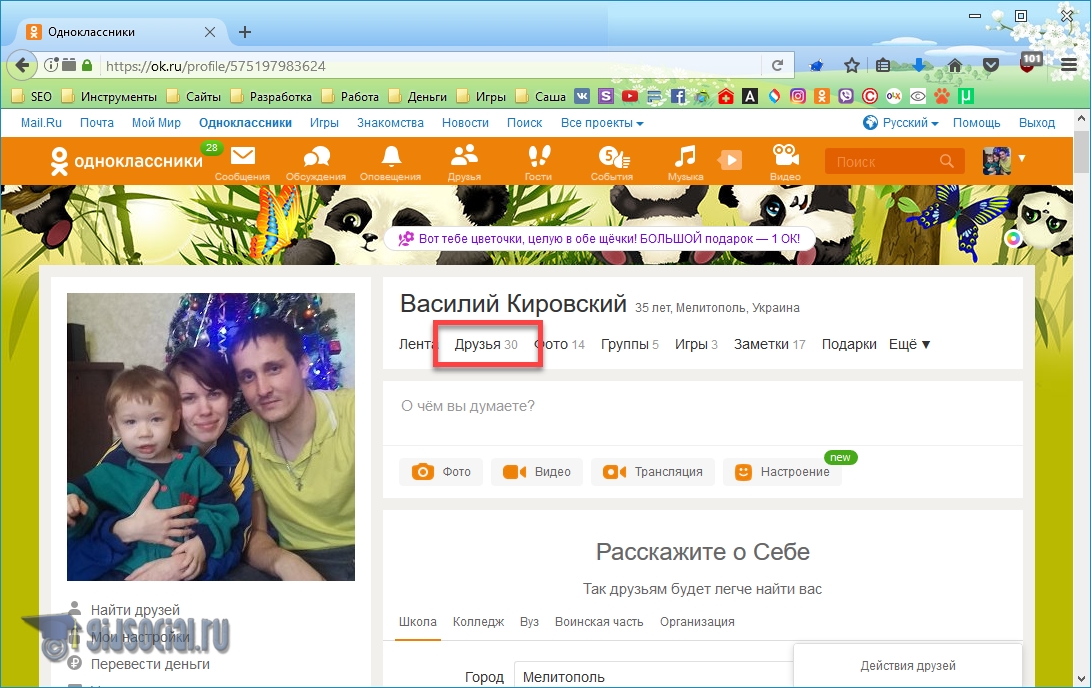Open Все проекты dropdown

click(x=601, y=123)
